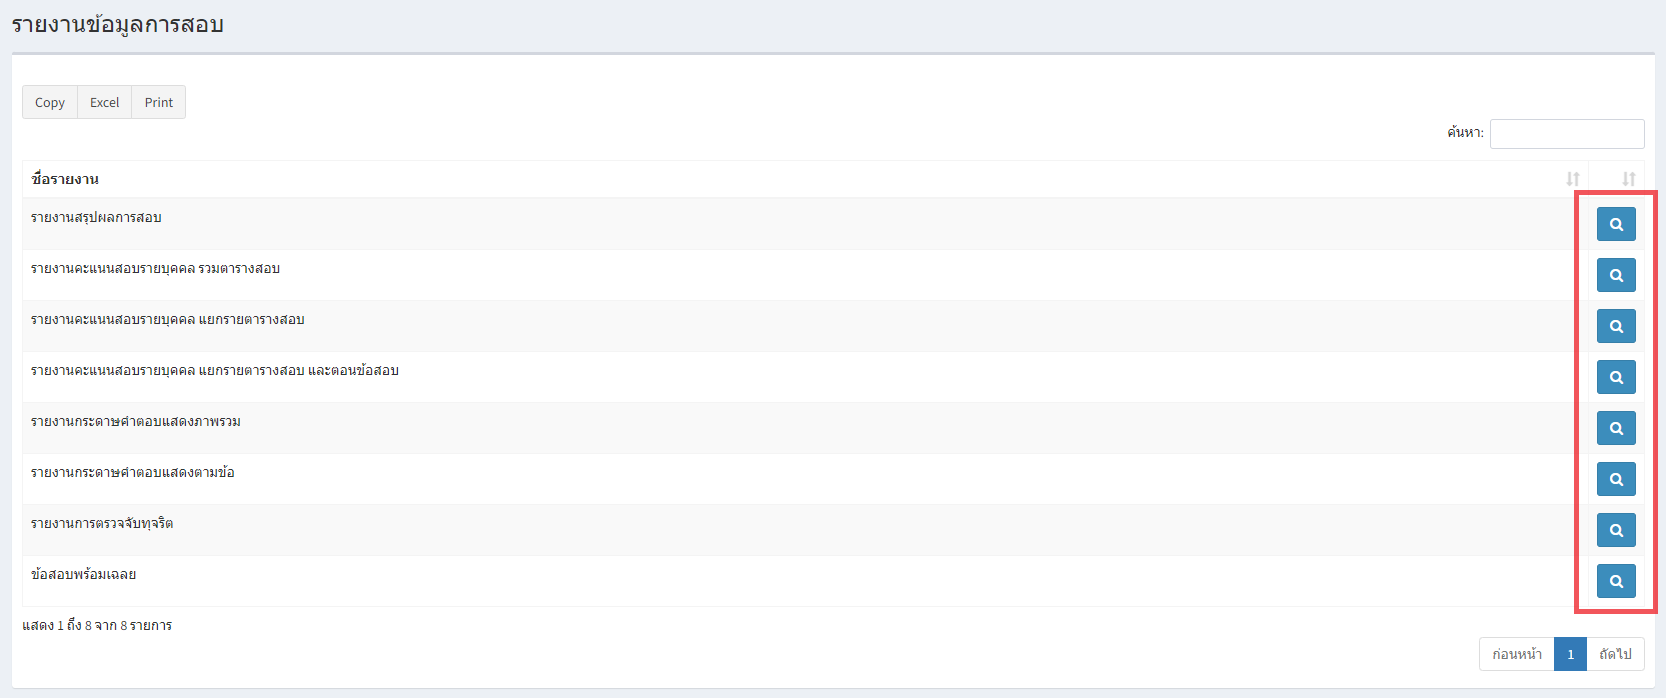1666x698 pixels.
Task: Focus the ค้นหา search field
Action: tap(1567, 133)
